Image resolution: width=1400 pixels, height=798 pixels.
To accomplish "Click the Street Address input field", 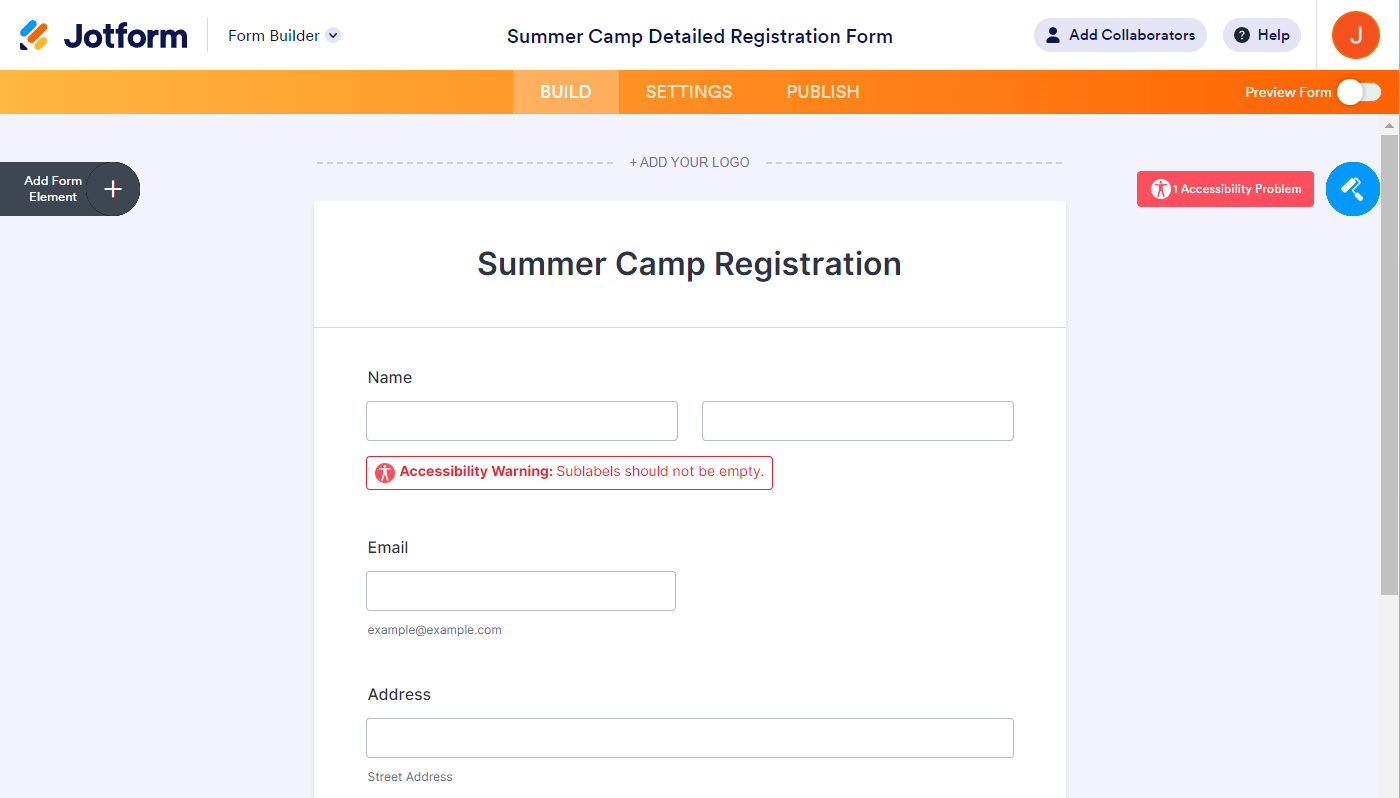I will (690, 738).
